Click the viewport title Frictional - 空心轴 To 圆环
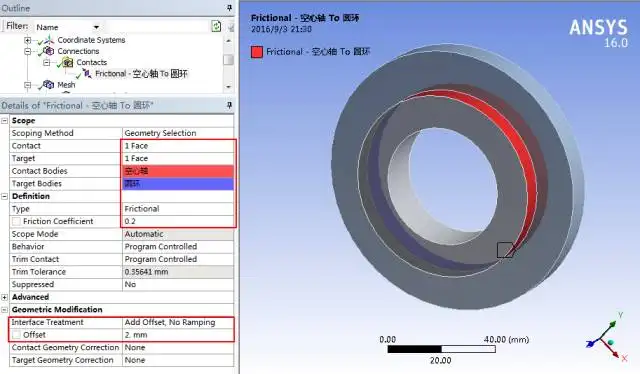This screenshot has height=374, width=640. [x=305, y=18]
